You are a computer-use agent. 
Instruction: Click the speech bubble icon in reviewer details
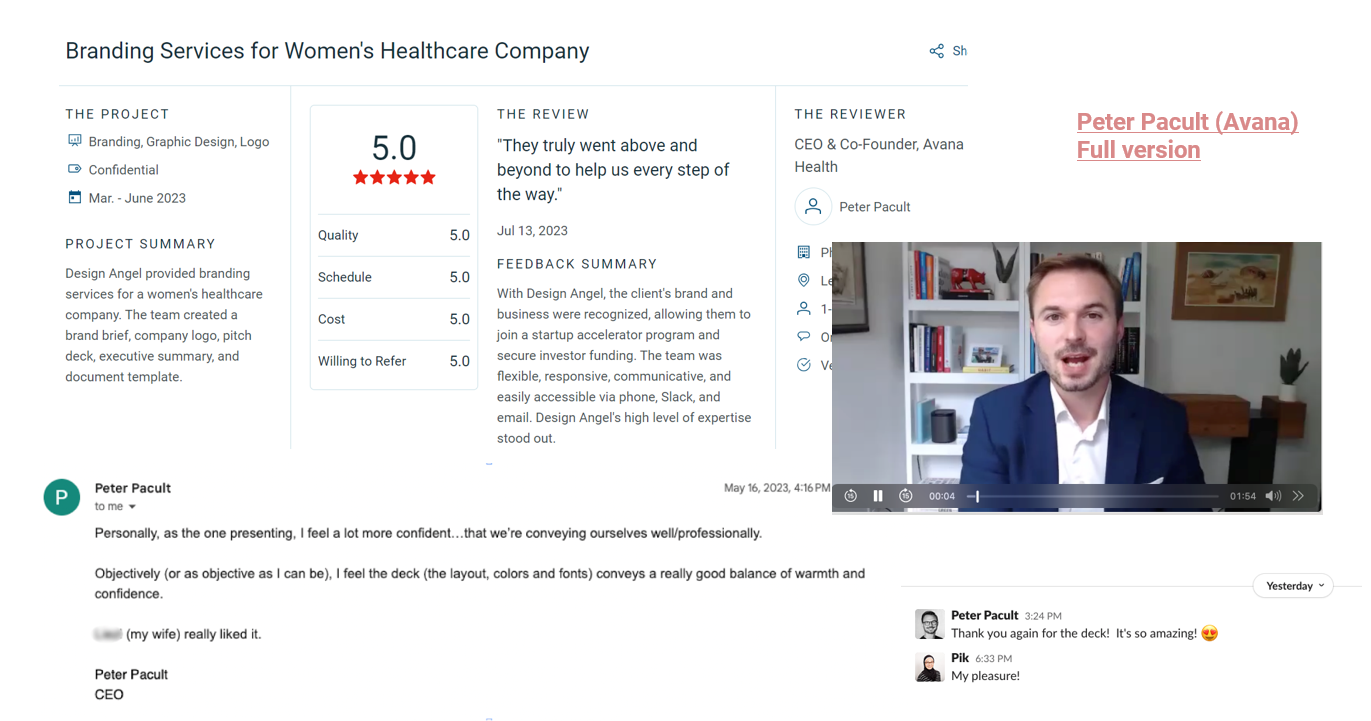point(803,336)
